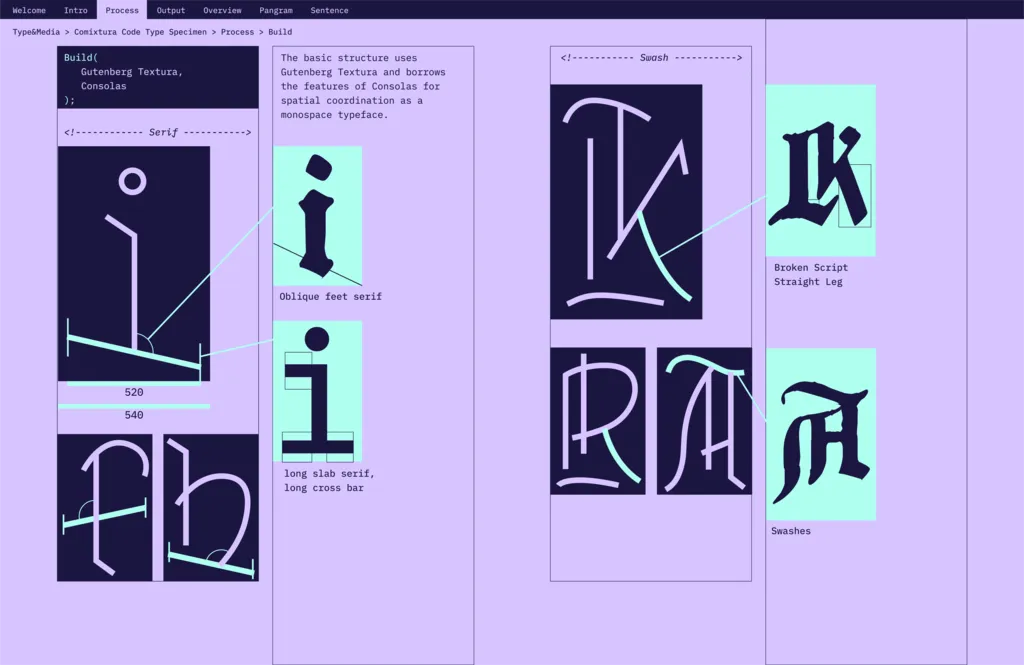This screenshot has height=665, width=1024.
Task: Click the Process breadcrumb link
Action: pos(237,32)
